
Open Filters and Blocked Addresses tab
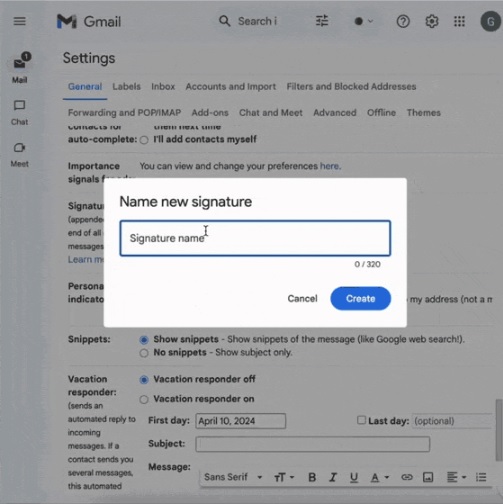[x=351, y=87]
